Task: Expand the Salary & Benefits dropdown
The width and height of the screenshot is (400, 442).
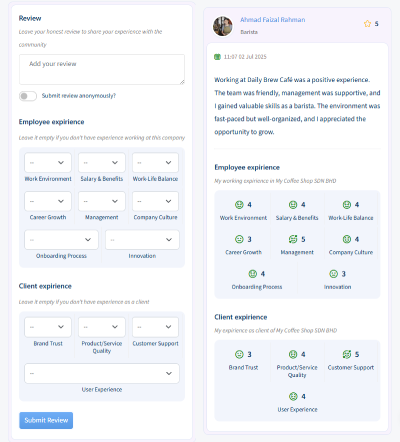Action: pos(102,163)
